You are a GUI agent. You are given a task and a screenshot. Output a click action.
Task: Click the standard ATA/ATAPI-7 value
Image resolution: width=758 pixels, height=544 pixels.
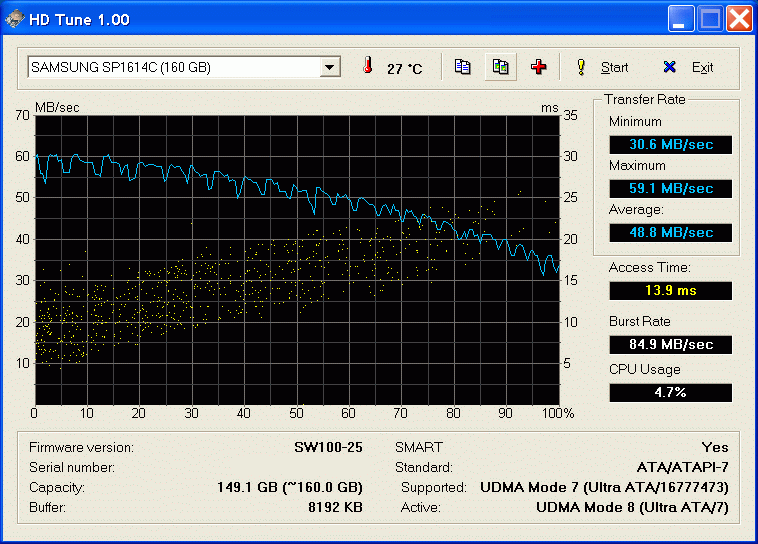(x=683, y=467)
